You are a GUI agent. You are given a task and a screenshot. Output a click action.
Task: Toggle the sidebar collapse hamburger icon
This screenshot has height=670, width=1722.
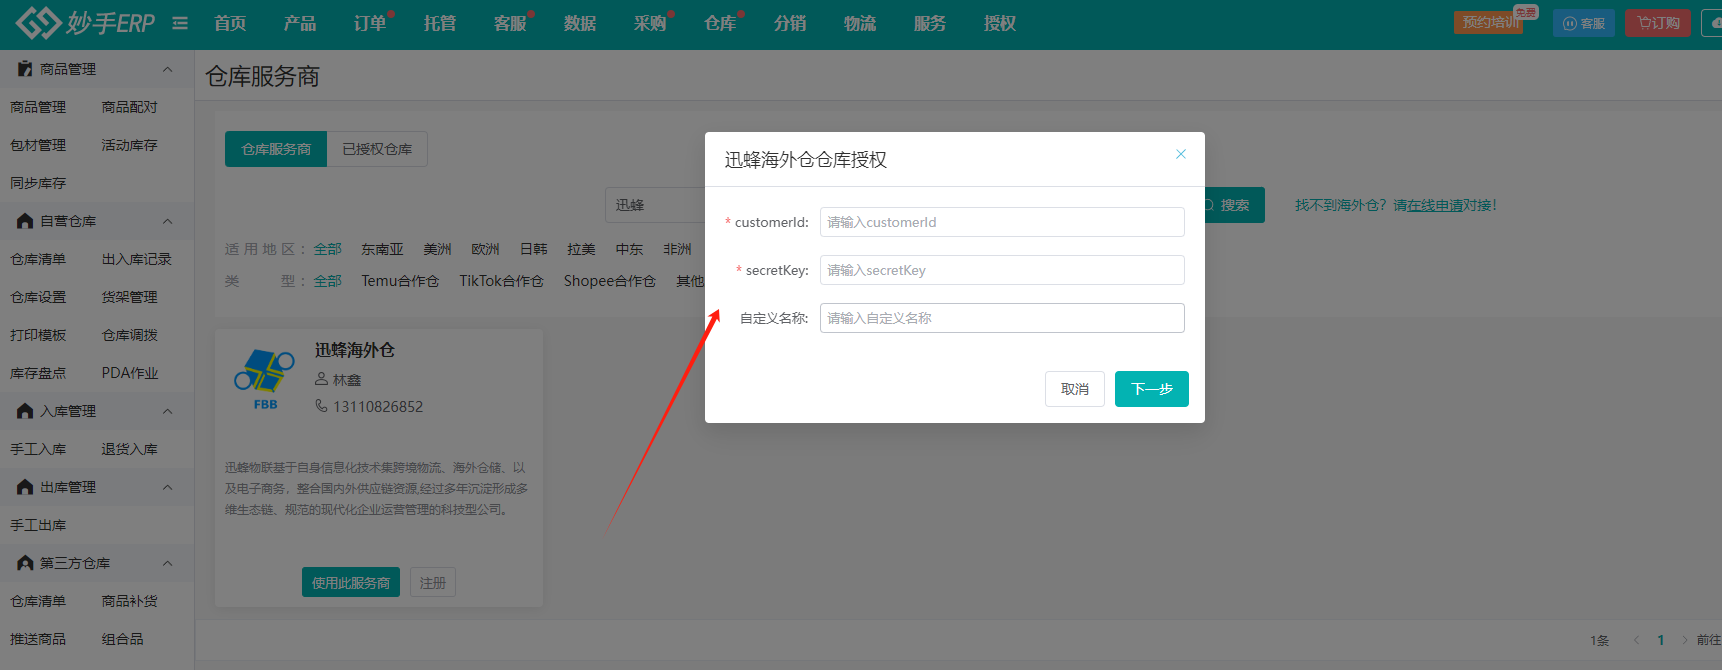click(180, 23)
